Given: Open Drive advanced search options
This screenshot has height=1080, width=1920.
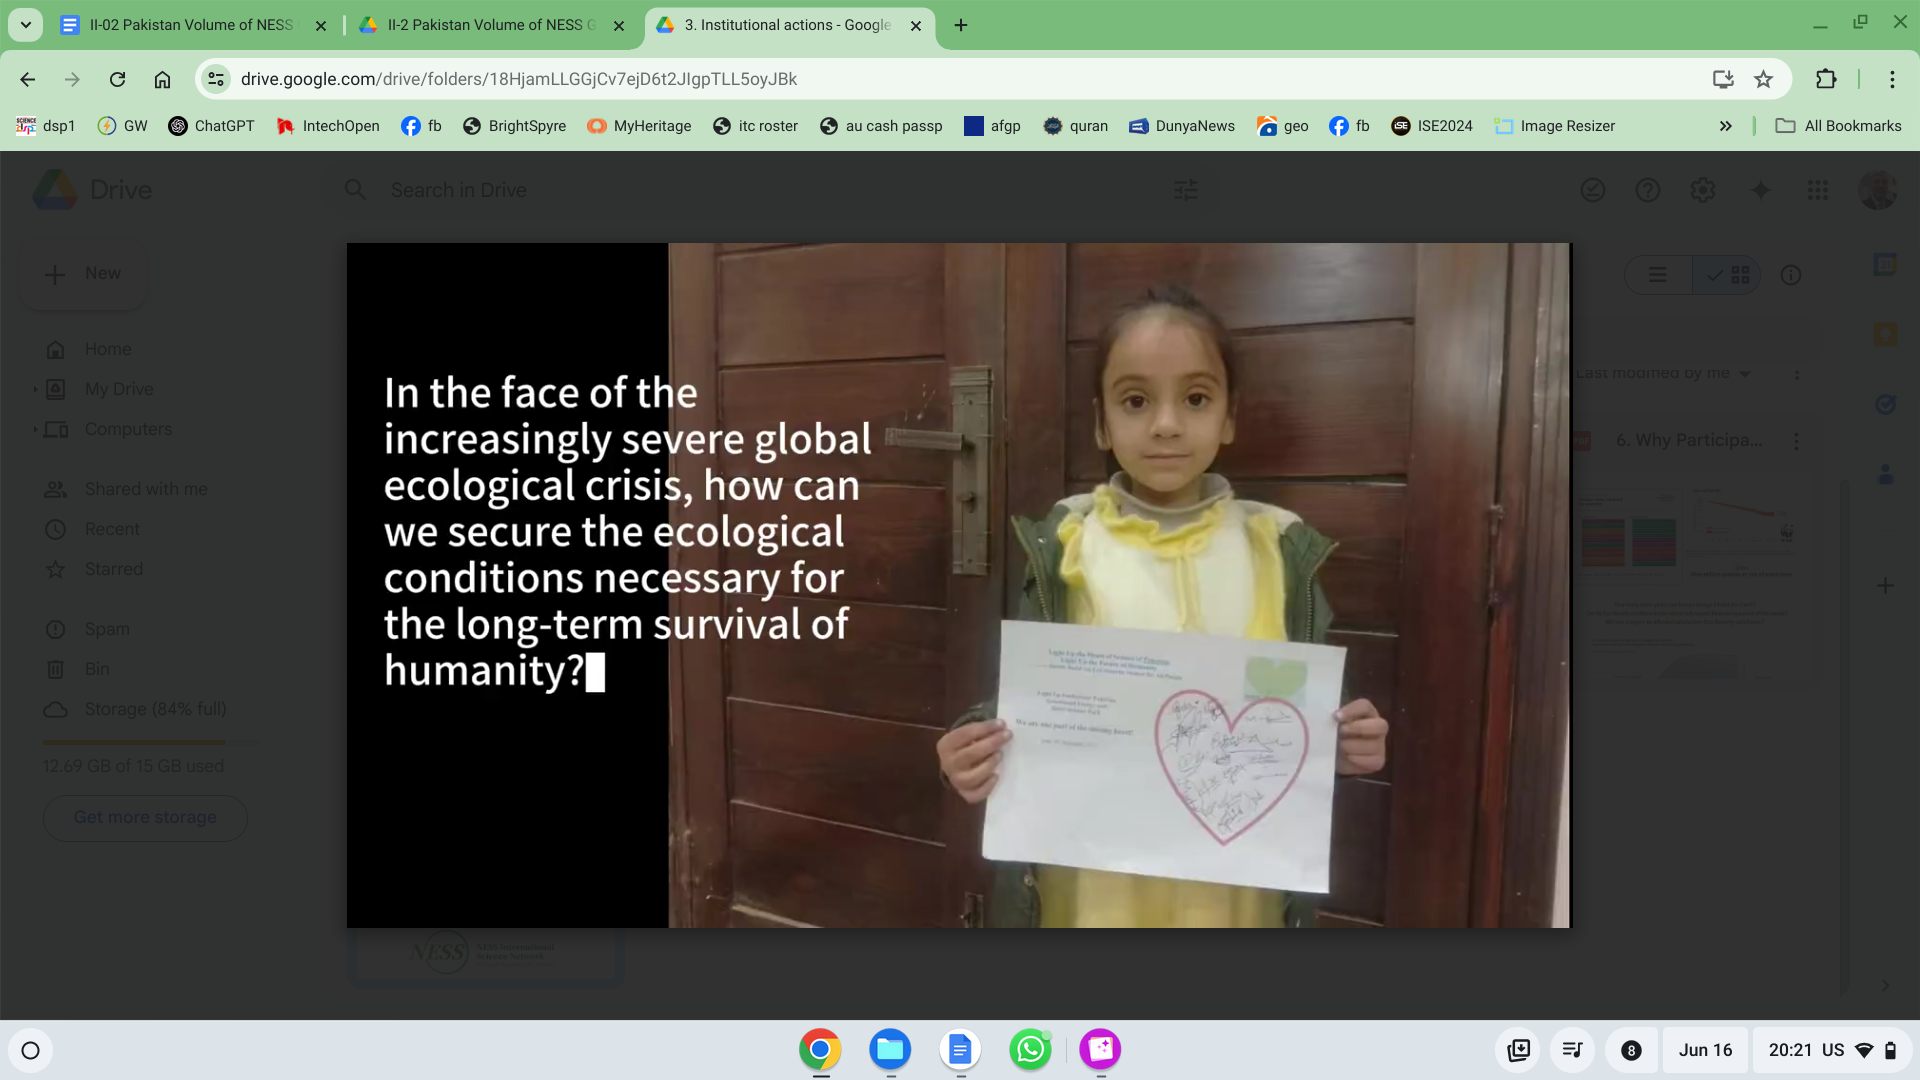Looking at the screenshot, I should 1186,190.
